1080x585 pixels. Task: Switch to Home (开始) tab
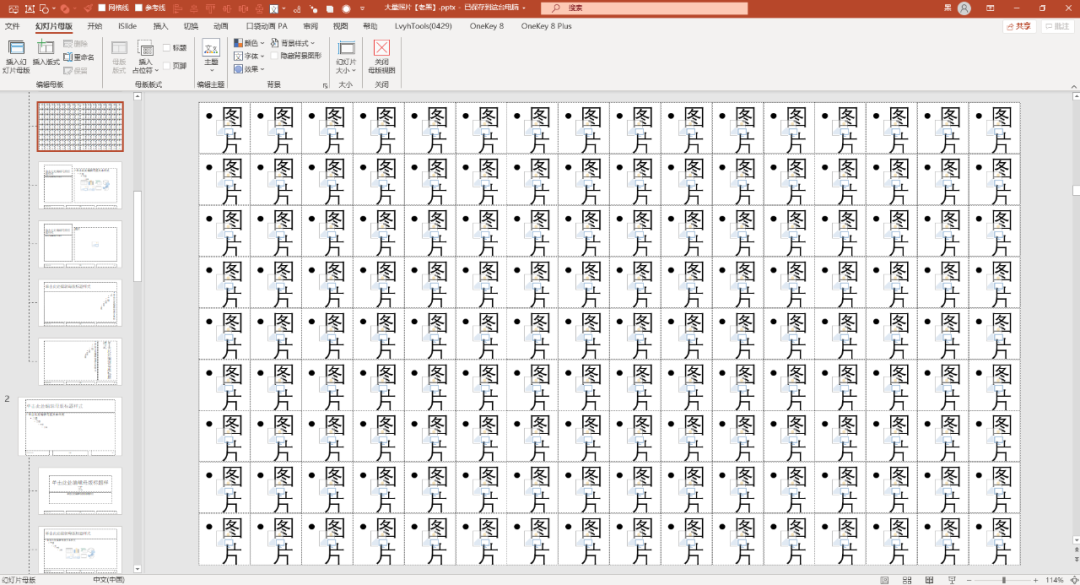coord(94,26)
